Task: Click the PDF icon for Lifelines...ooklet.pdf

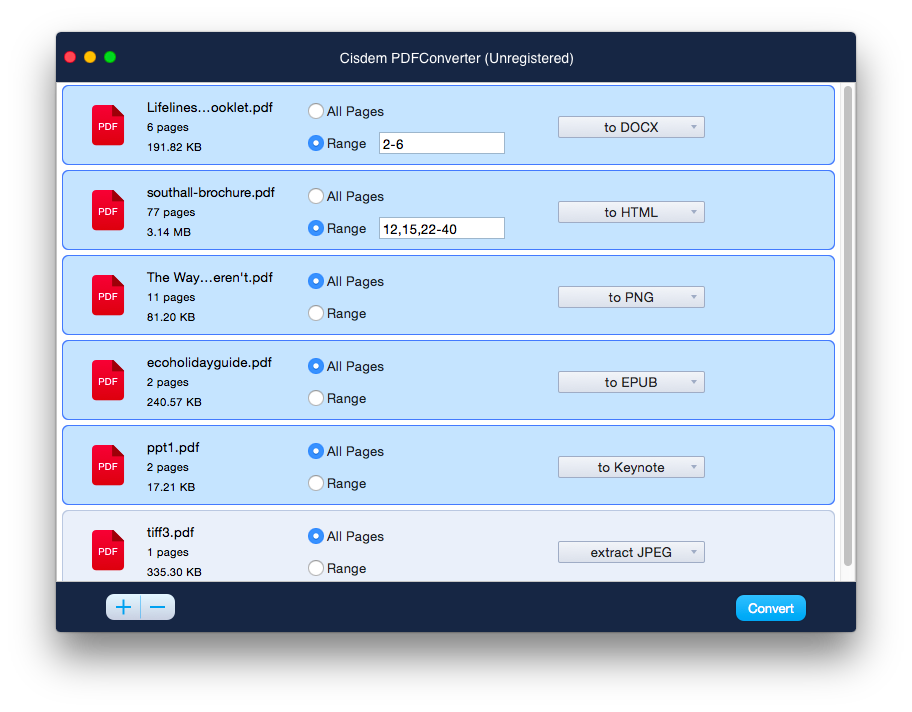Action: click(107, 125)
